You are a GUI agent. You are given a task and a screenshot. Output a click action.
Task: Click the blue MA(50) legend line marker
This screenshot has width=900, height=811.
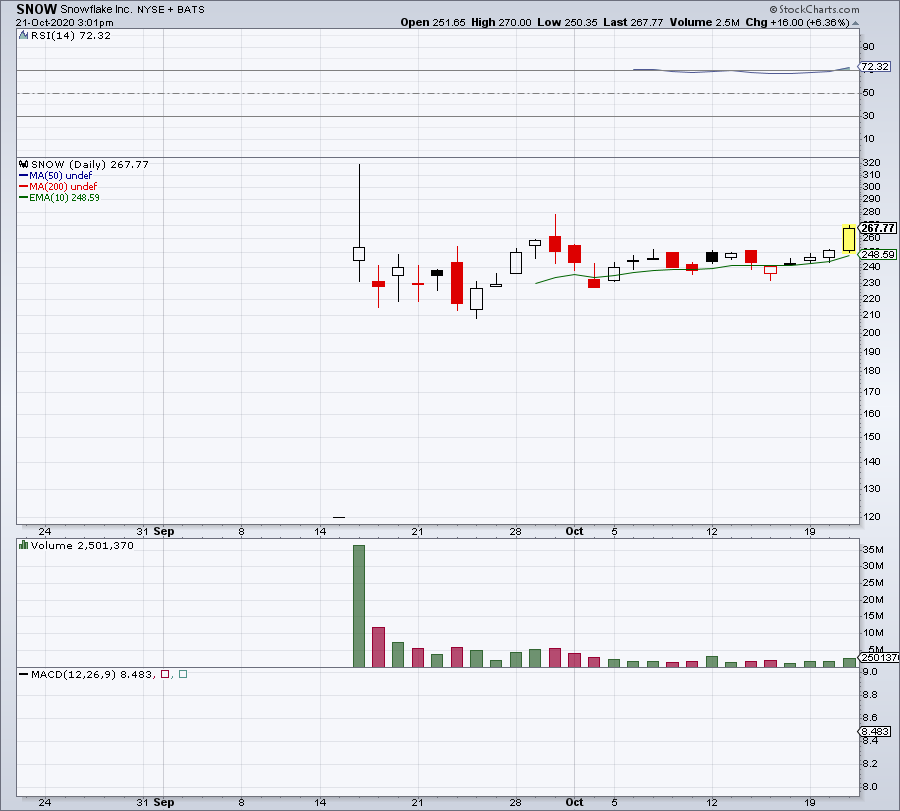[24, 176]
